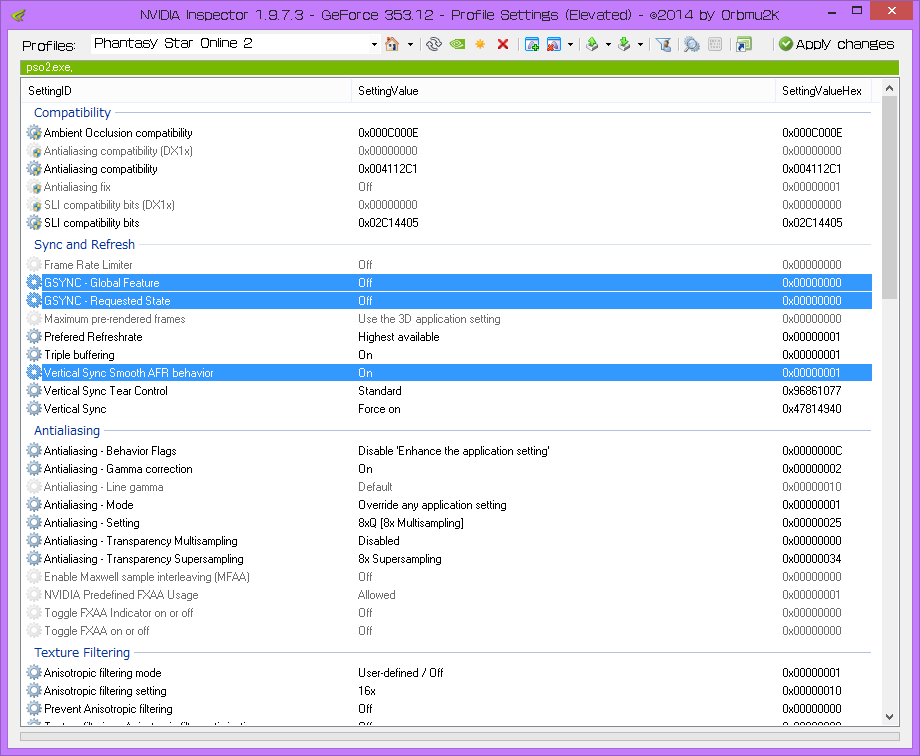Open the import profiles dropdown arrow

(x=640, y=45)
